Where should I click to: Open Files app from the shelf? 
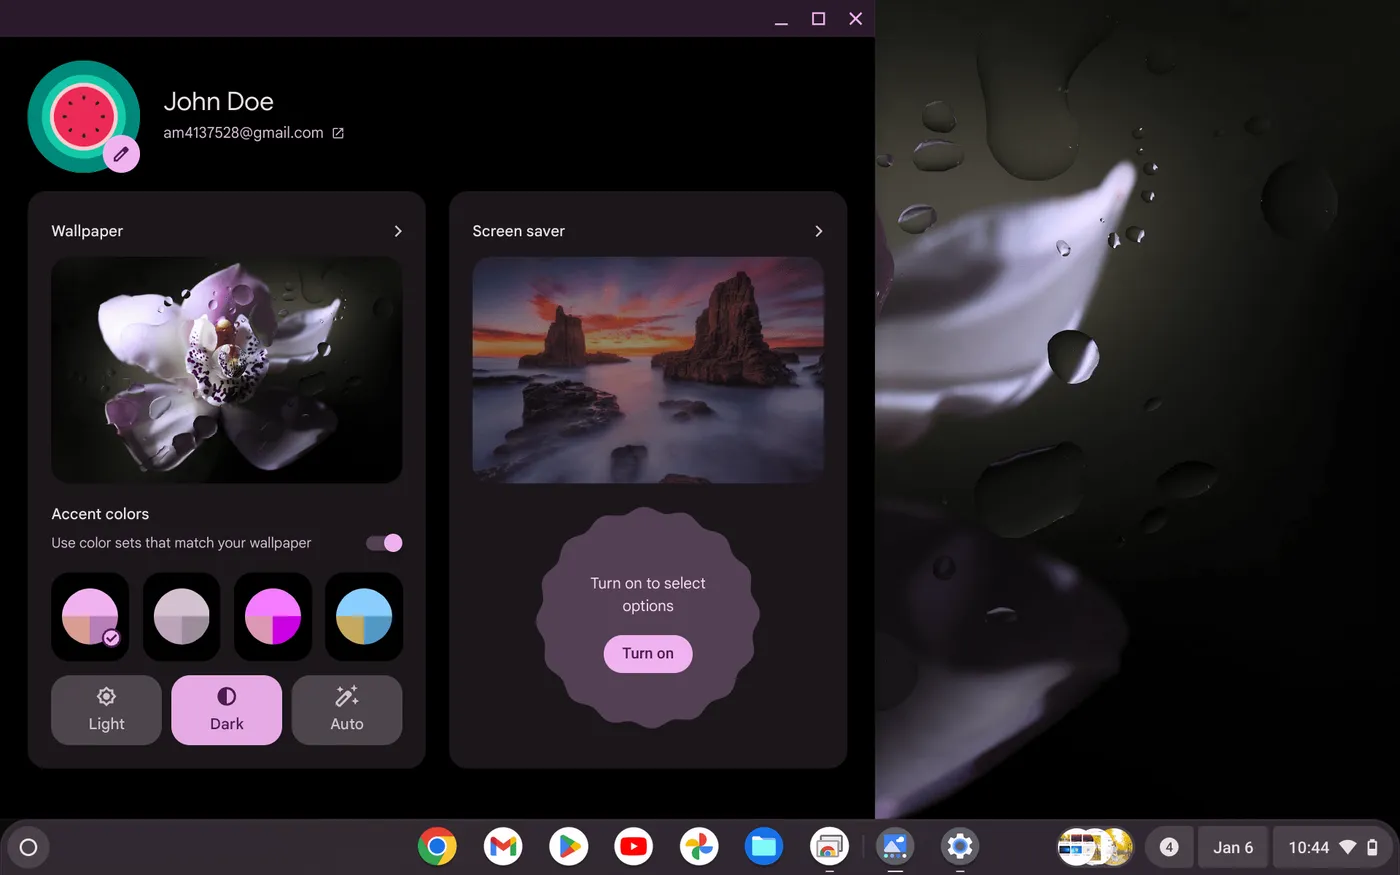(764, 847)
